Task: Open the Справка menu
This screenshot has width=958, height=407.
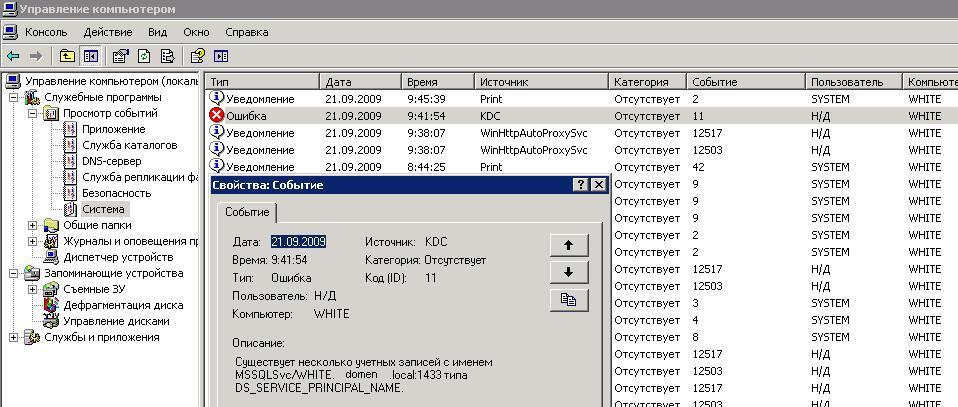Action: (247, 32)
